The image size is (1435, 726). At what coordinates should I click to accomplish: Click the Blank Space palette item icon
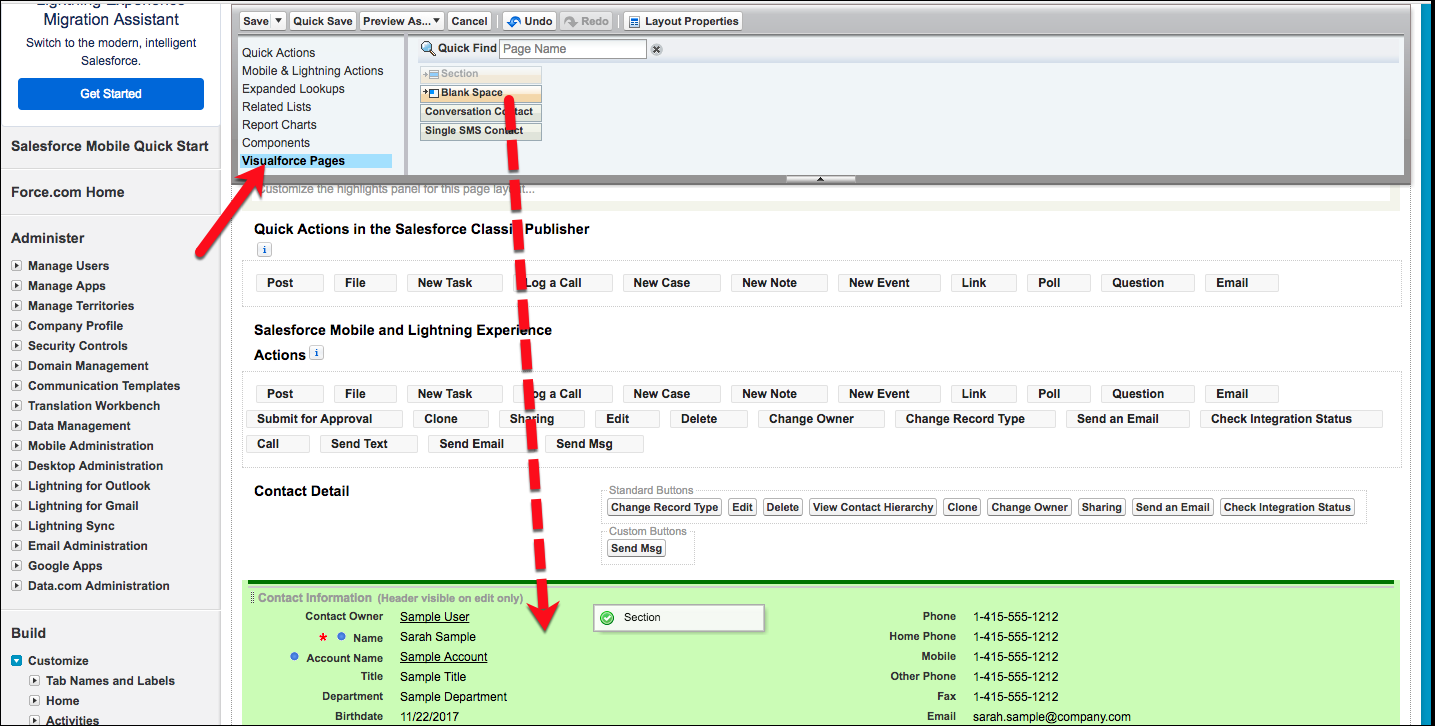(432, 93)
